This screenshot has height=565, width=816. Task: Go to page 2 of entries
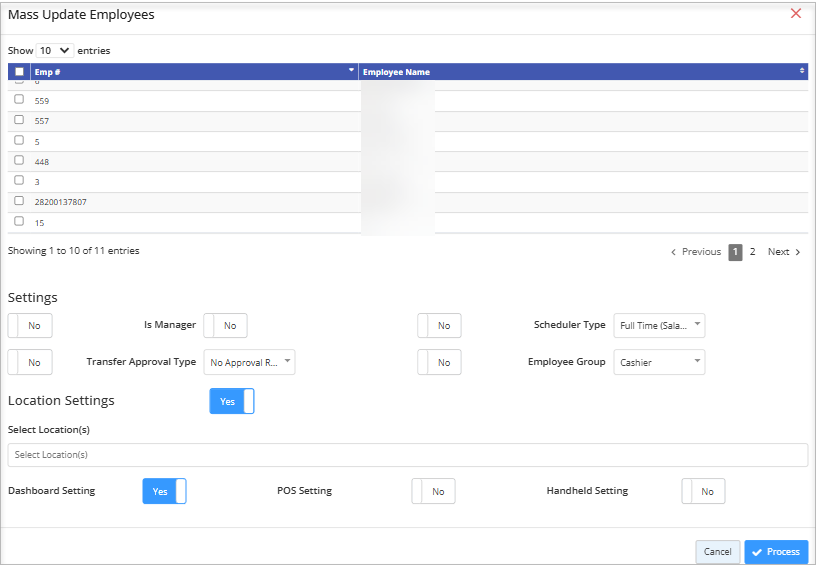tap(752, 252)
